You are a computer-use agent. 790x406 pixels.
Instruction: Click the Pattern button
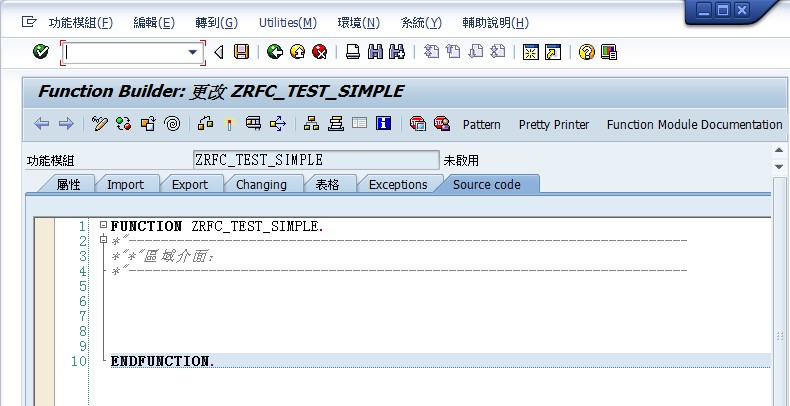pyautogui.click(x=482, y=124)
